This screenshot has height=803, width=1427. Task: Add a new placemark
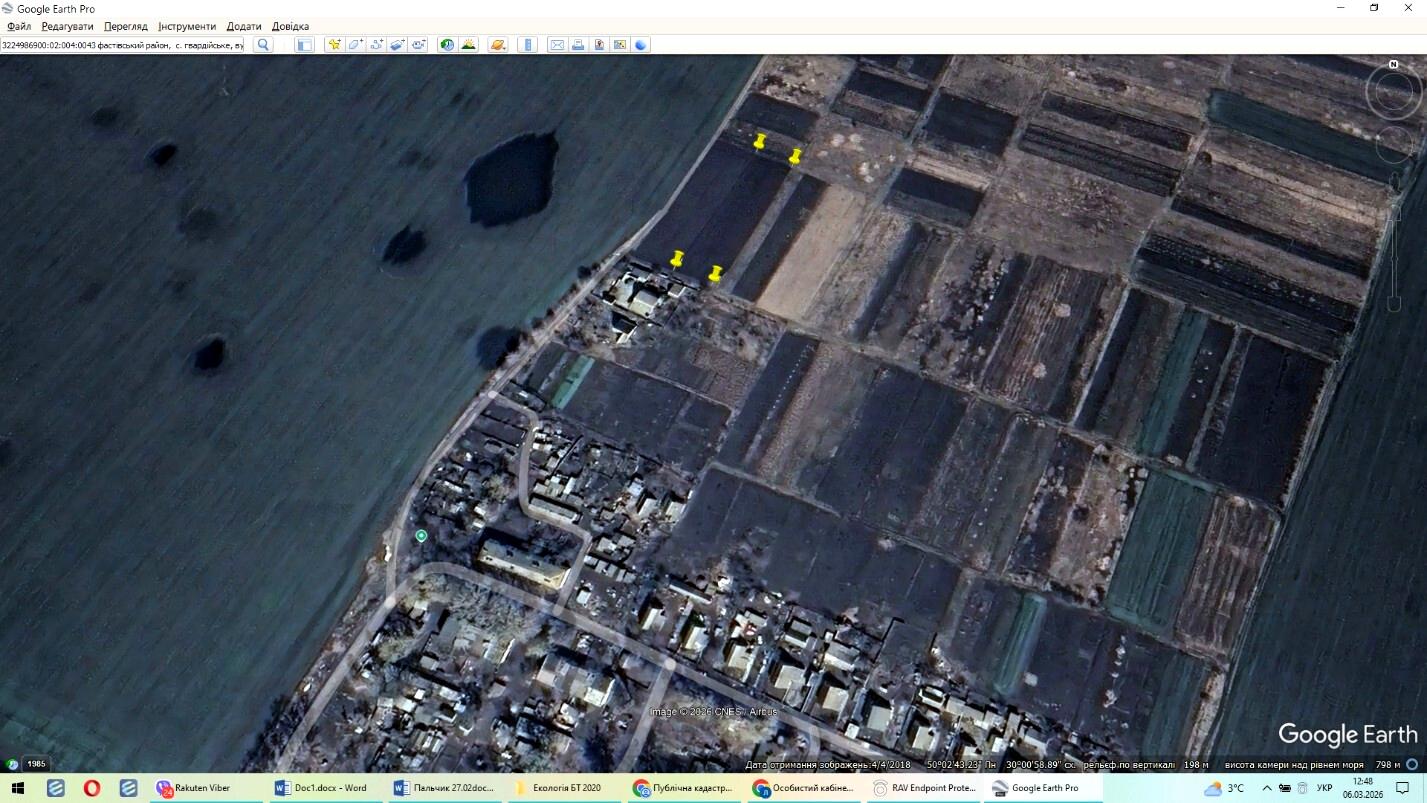tap(334, 45)
